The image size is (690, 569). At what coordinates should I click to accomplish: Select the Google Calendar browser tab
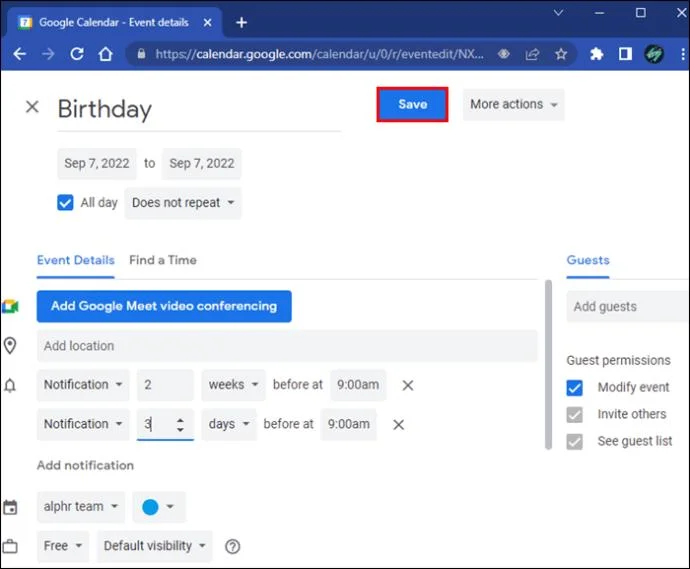pos(114,22)
